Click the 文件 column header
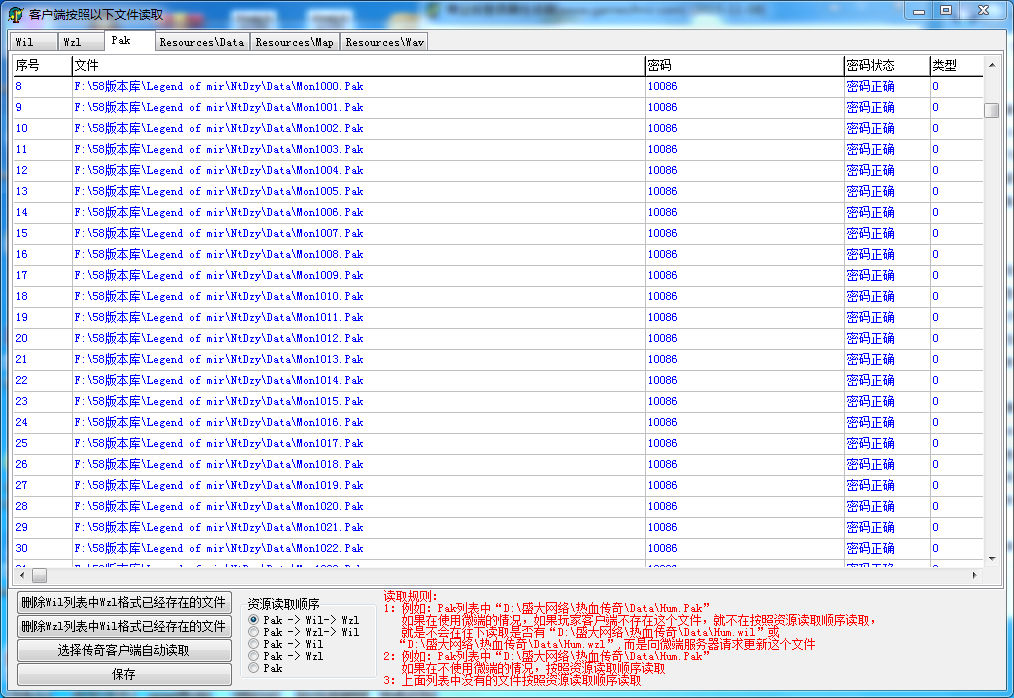 (358, 65)
